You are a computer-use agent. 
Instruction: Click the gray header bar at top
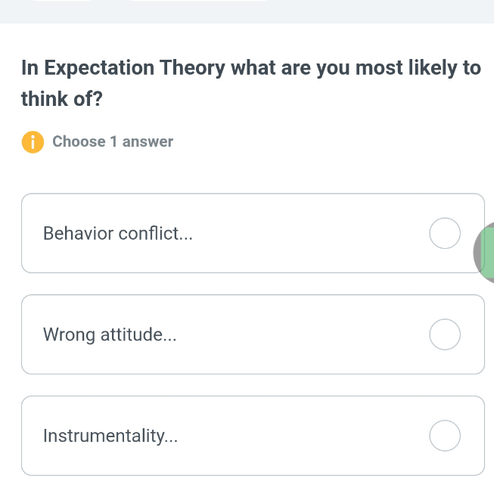[247, 12]
